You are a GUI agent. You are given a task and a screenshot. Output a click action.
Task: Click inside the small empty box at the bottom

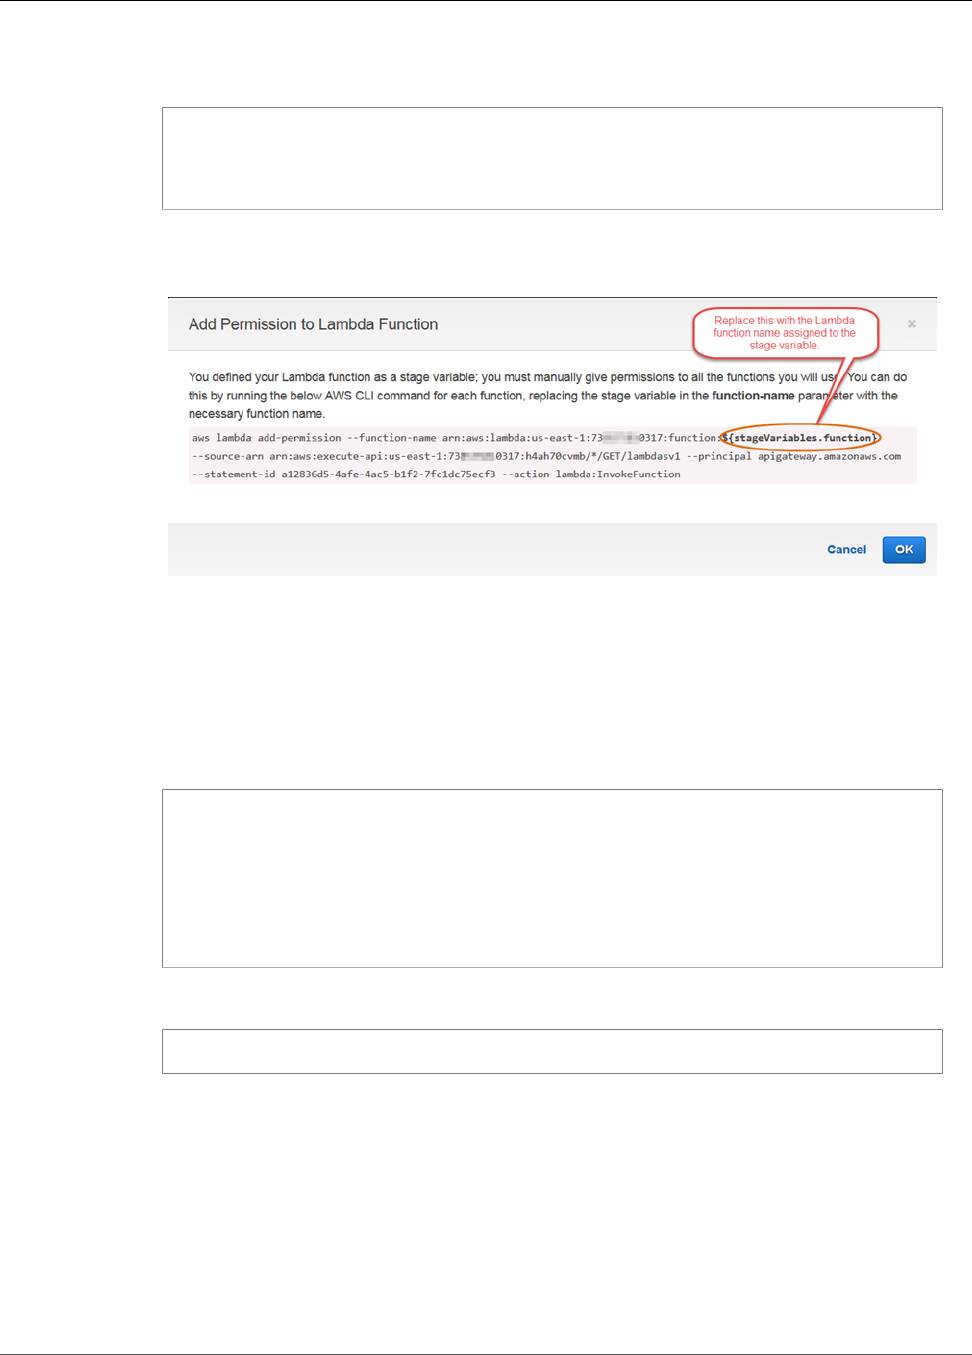point(552,1051)
